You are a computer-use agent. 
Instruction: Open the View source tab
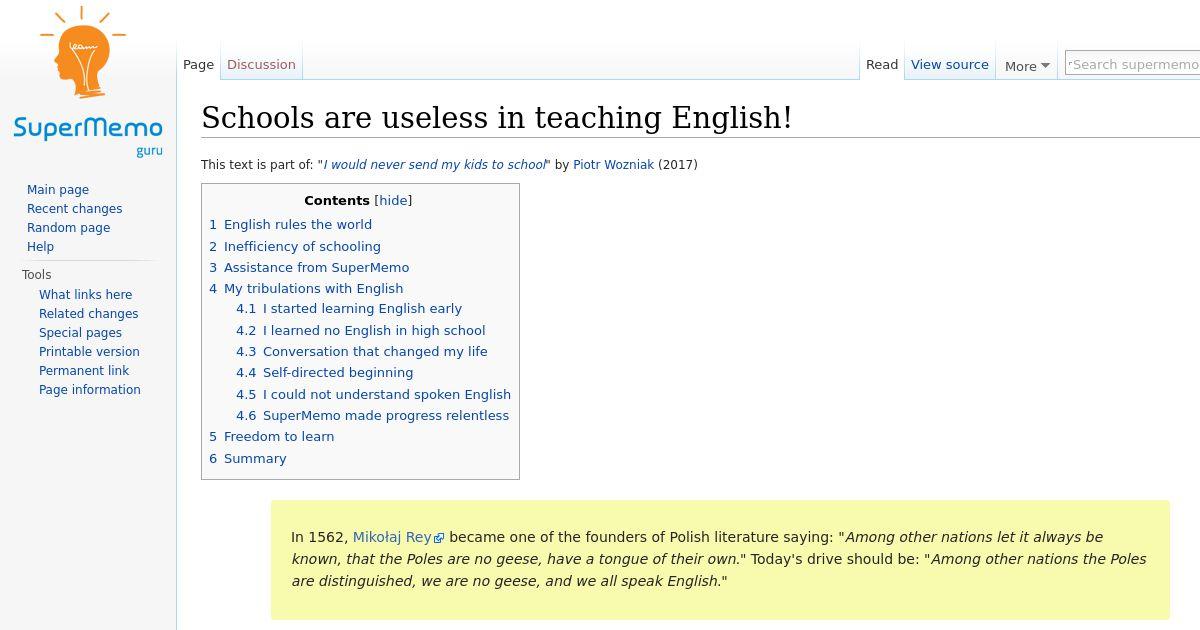[x=949, y=65]
